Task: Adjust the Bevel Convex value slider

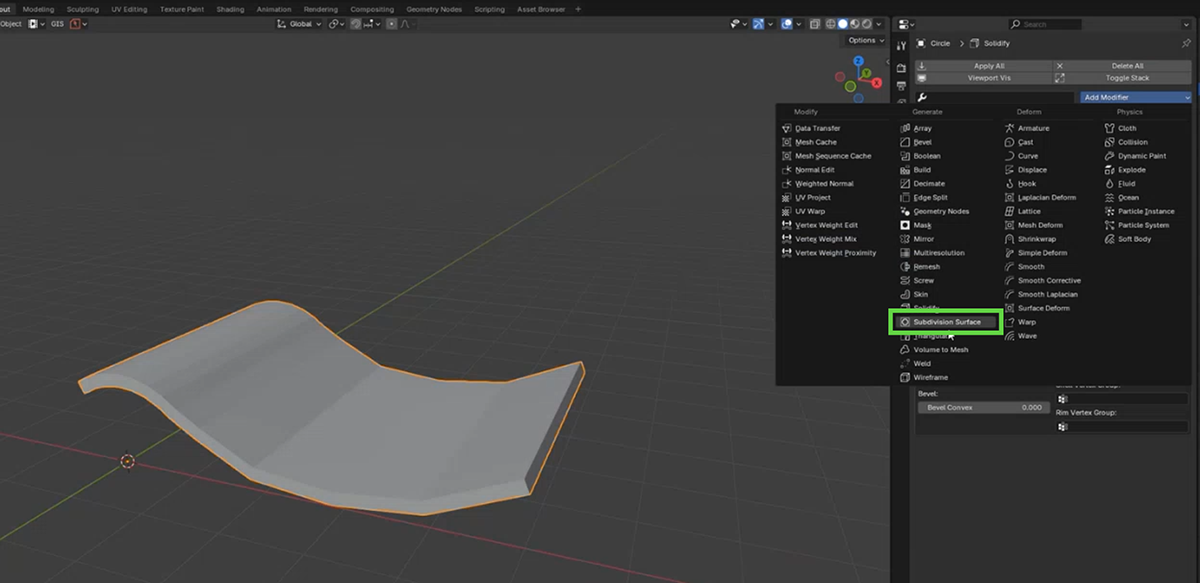Action: [x=982, y=408]
